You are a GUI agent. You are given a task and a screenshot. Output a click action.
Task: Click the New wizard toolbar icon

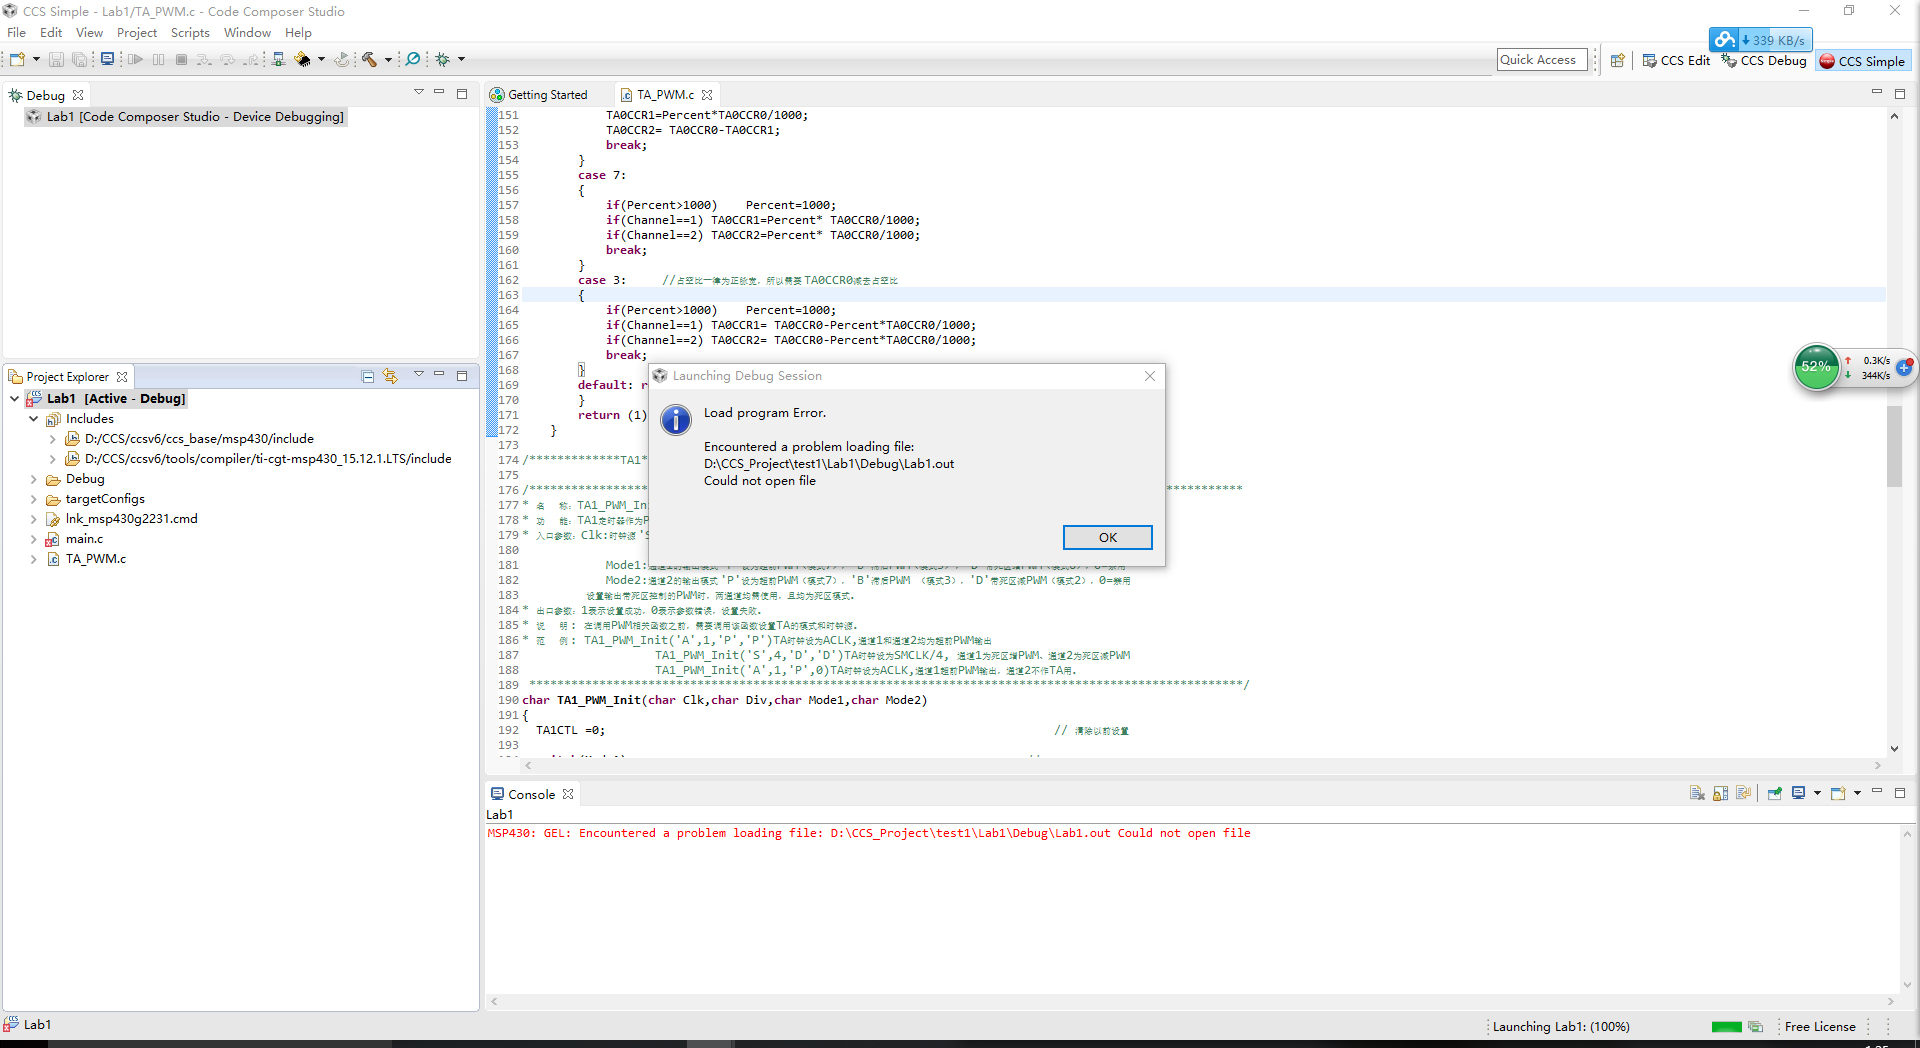tap(17, 60)
